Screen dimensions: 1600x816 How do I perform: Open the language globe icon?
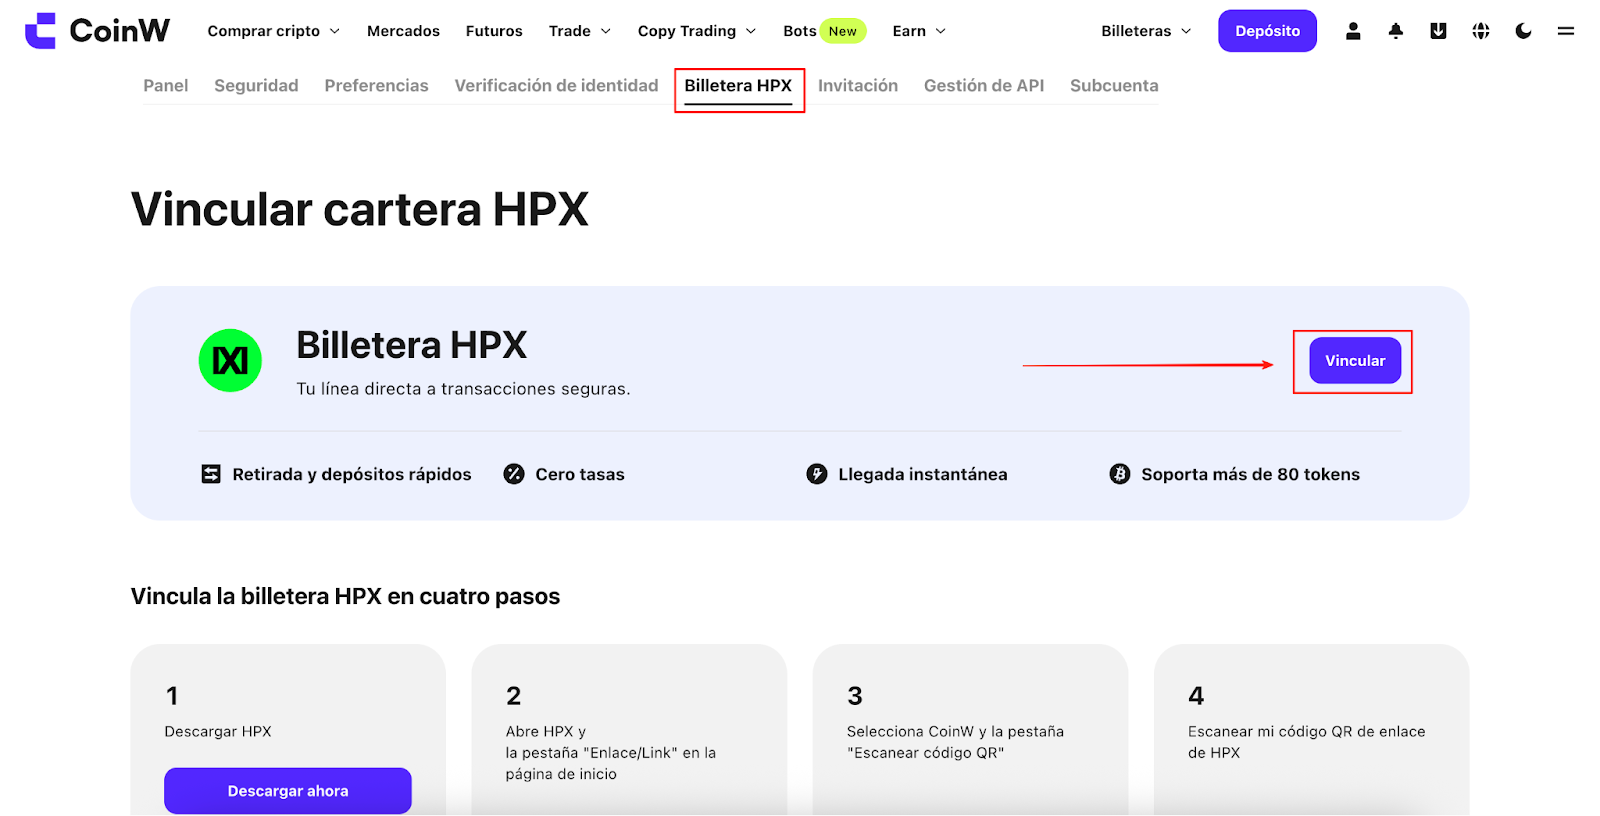coord(1481,31)
